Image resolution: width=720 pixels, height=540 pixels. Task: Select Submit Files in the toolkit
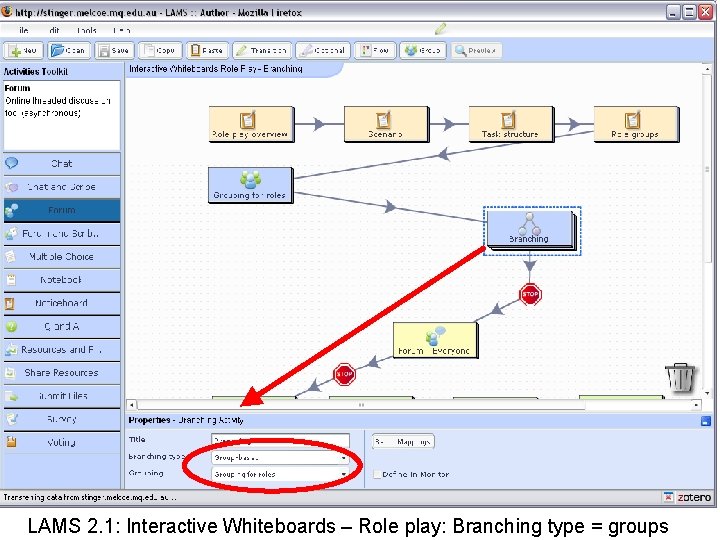(x=62, y=396)
